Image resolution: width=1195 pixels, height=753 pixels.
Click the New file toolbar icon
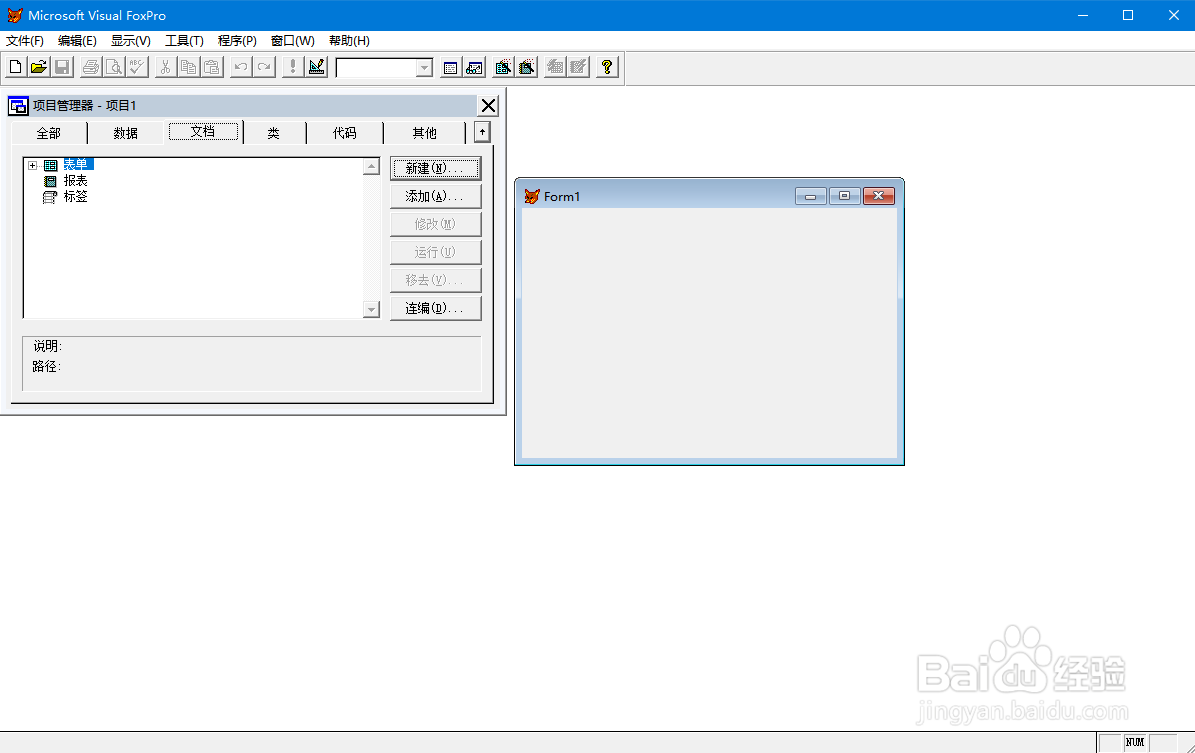[15, 67]
